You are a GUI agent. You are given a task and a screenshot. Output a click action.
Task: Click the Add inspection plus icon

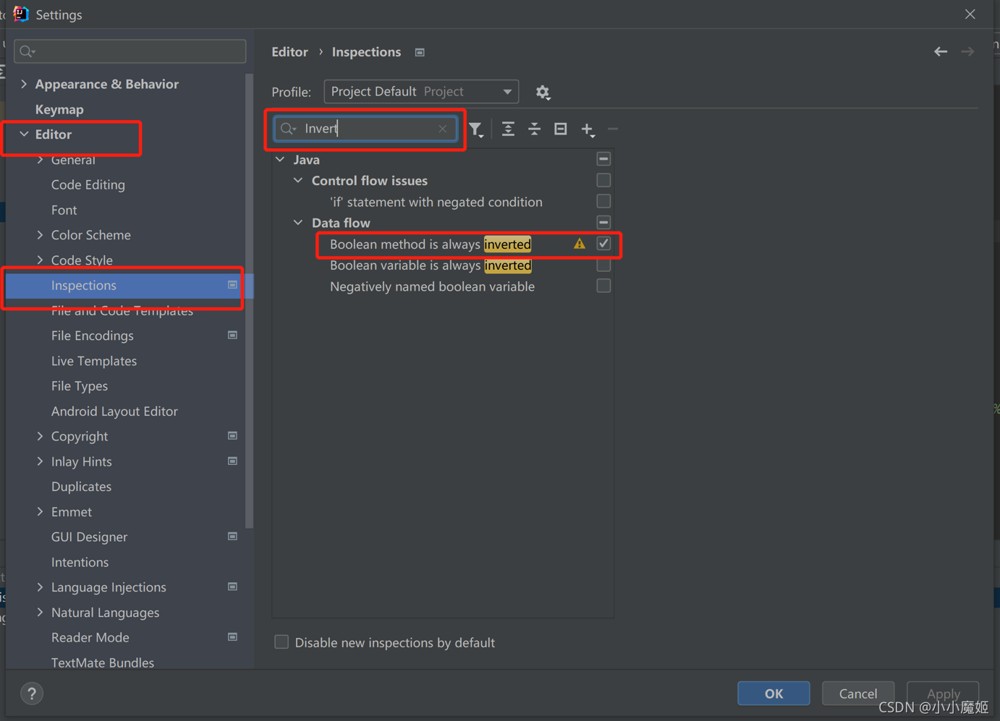tap(587, 129)
